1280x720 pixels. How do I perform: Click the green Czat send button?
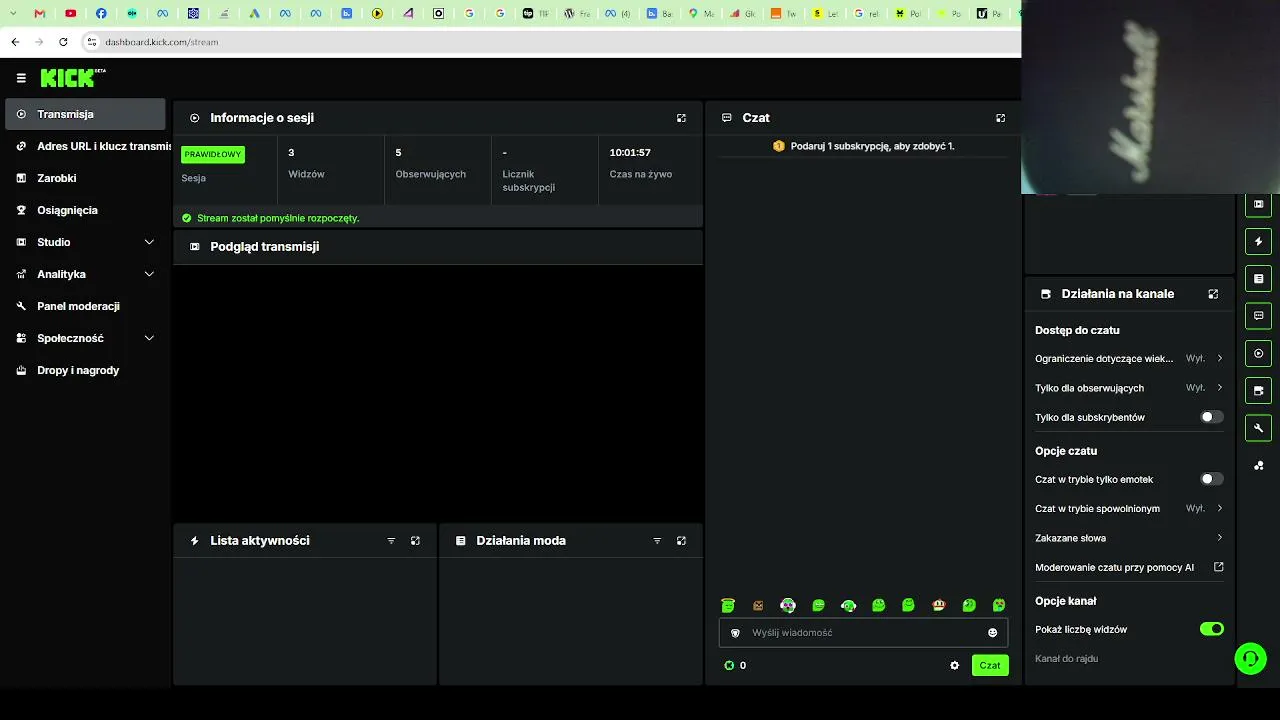(990, 665)
